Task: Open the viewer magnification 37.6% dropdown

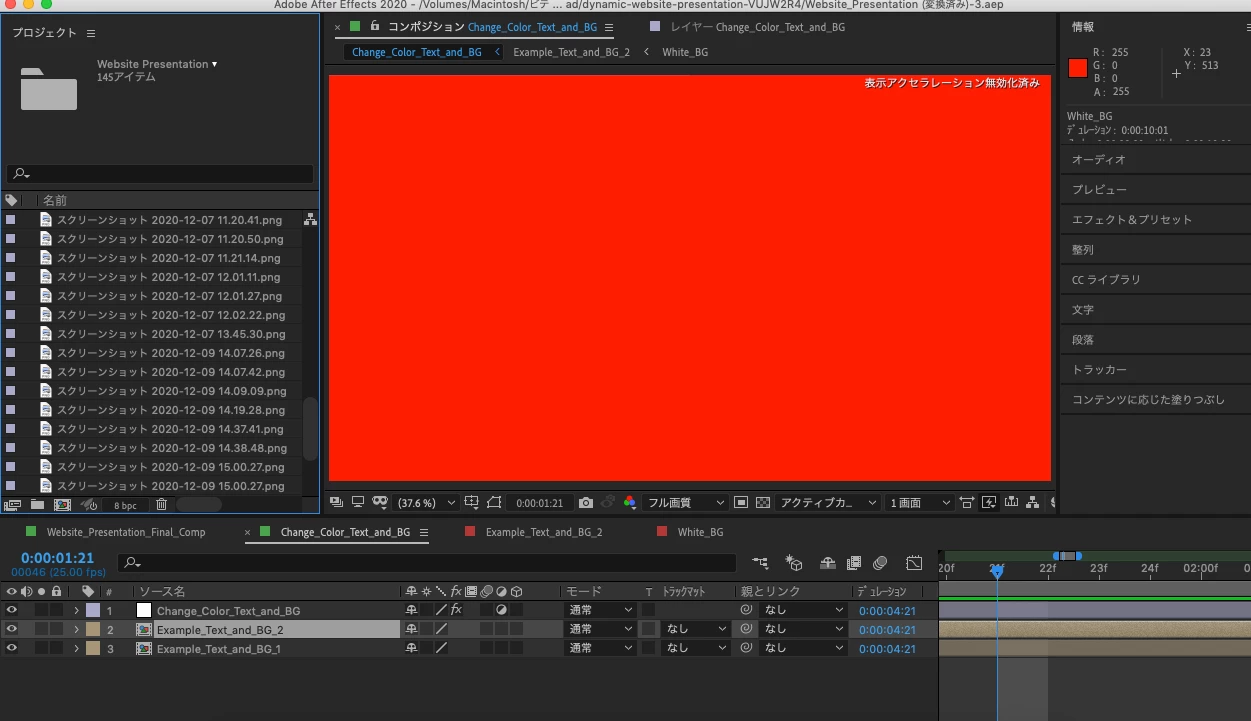Action: [427, 503]
